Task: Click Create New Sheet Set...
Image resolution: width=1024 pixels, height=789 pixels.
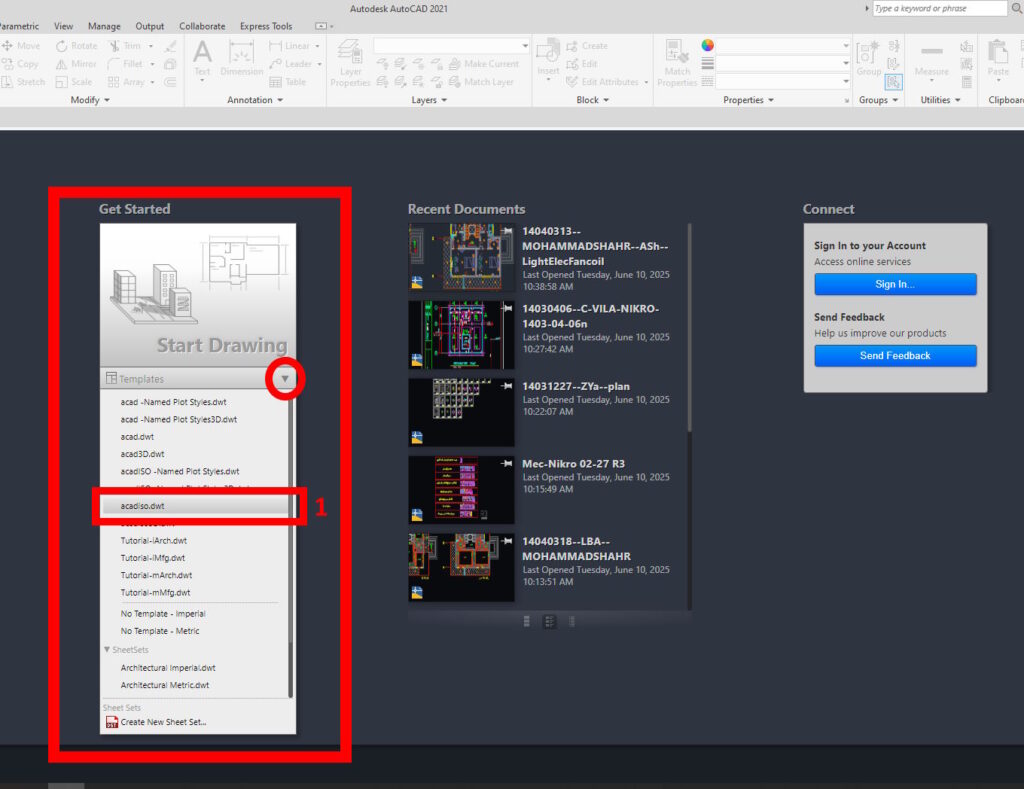Action: coord(156,722)
